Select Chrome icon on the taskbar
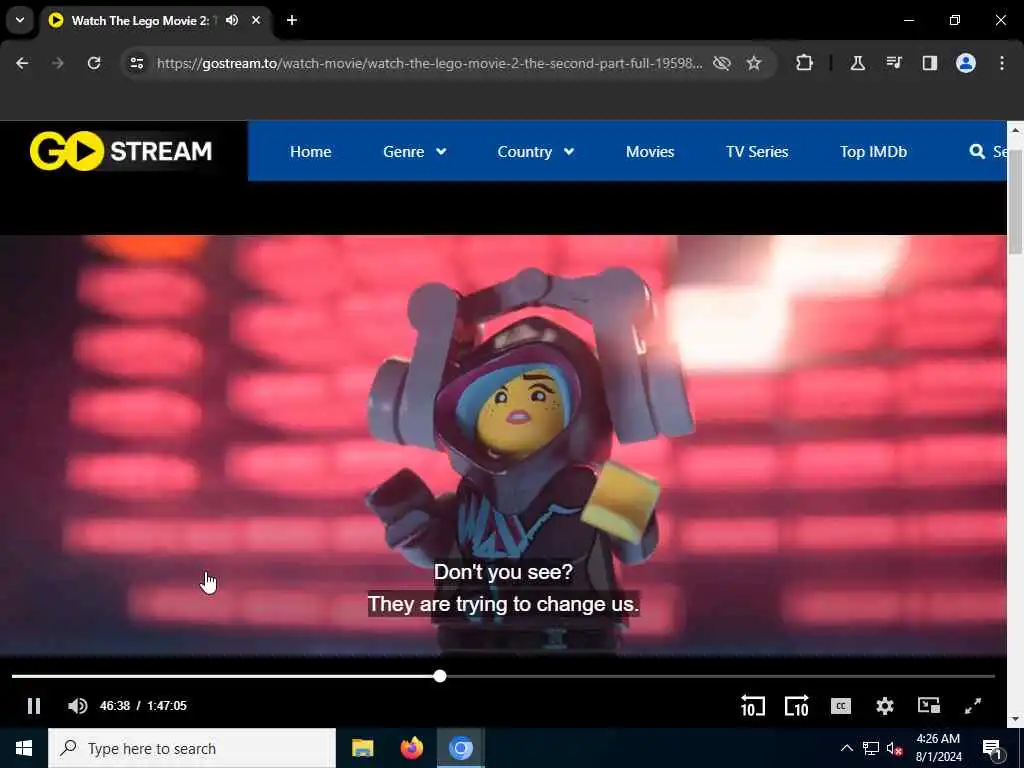Screen dimensions: 1024x768 point(460,748)
